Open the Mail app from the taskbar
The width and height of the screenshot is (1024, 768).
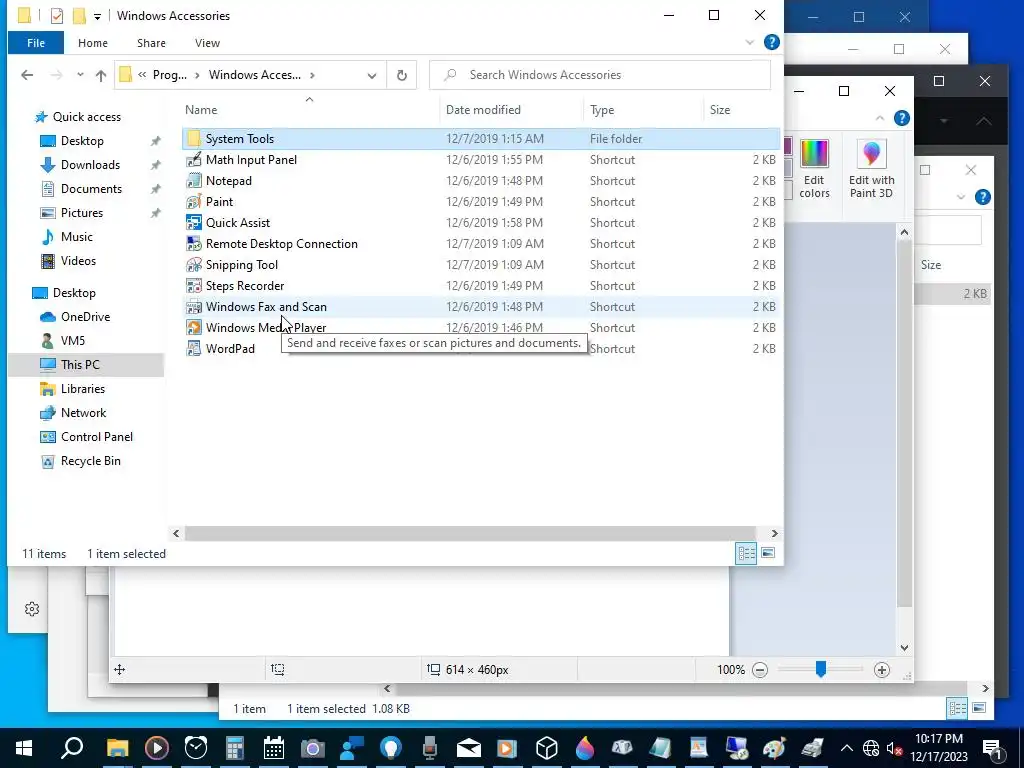(469, 748)
